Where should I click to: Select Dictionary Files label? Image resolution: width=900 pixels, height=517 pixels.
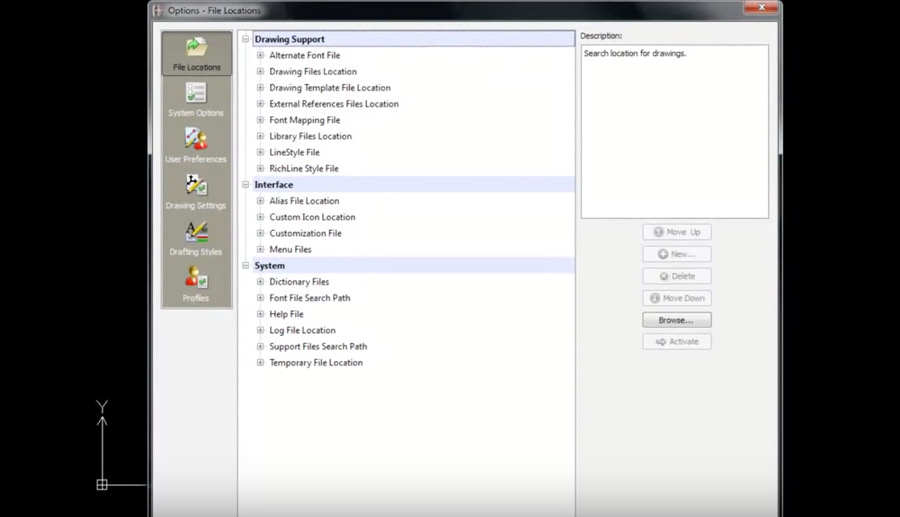[299, 282]
